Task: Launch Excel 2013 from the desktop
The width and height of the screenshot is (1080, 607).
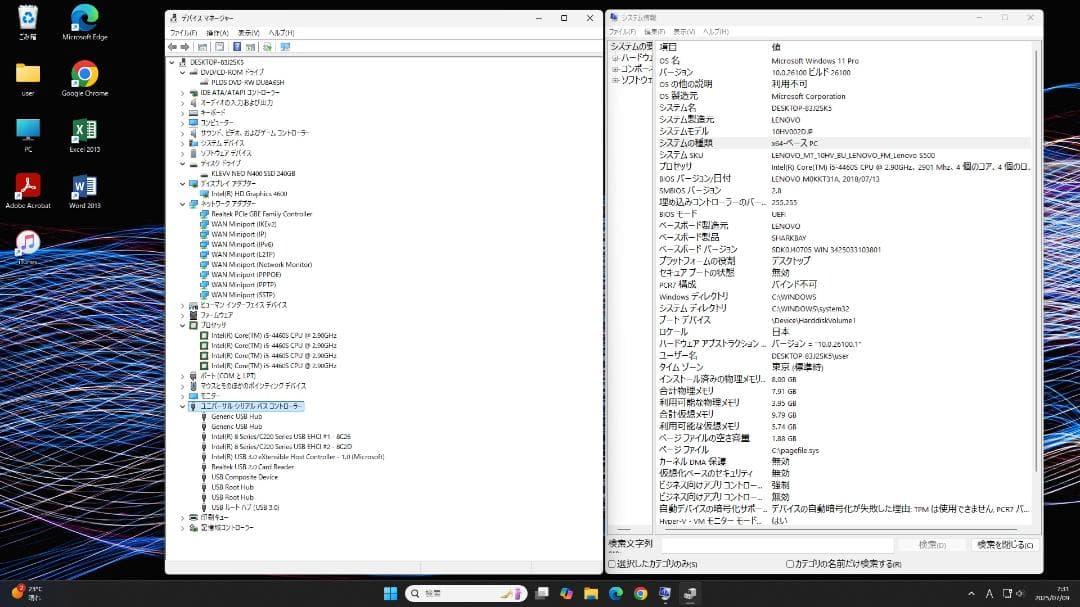Action: tap(83, 133)
